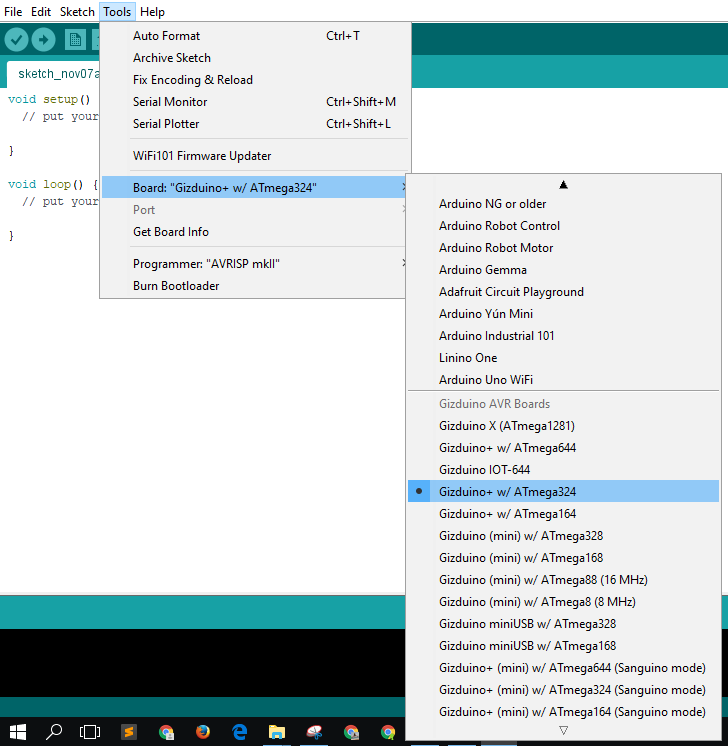Select Arduino Robot Motor board

pos(563,247)
